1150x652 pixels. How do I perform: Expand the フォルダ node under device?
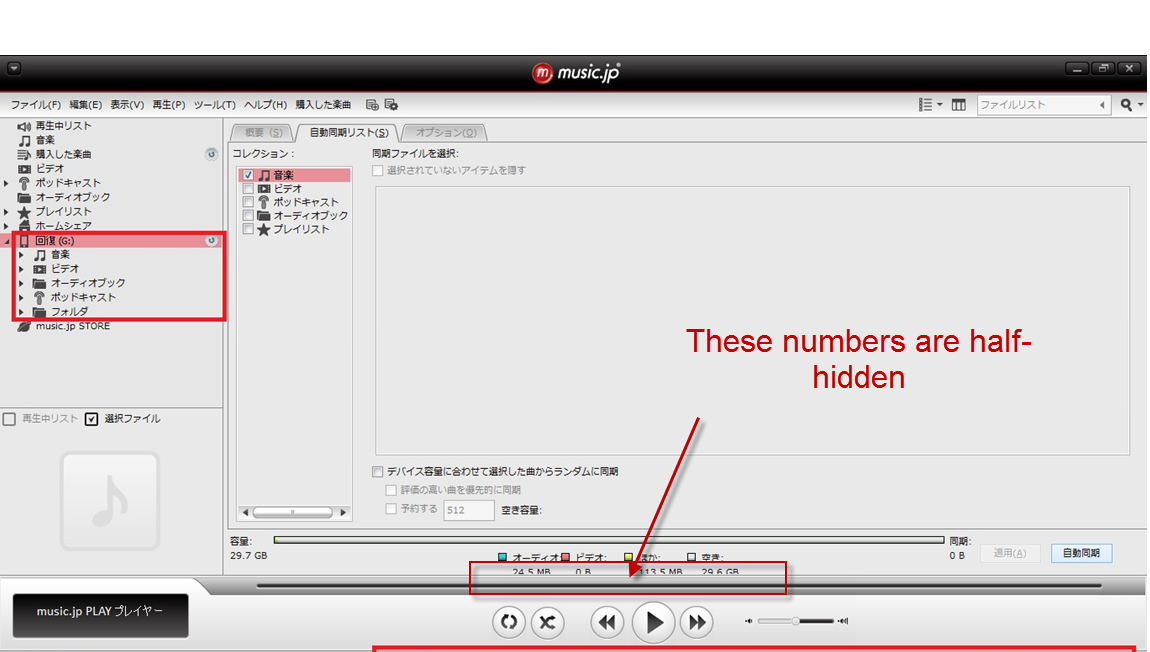[21, 312]
